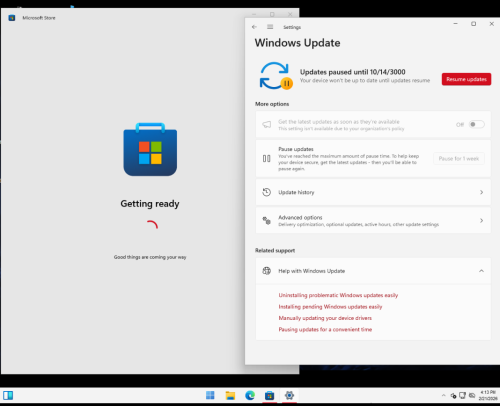500x406 pixels.
Task: Switch to Microsoft Store taskbar icon
Action: 269,395
